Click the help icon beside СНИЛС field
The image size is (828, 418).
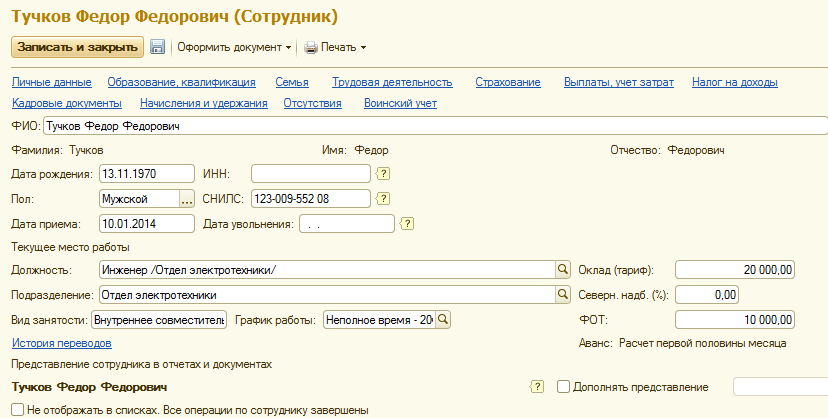(383, 198)
